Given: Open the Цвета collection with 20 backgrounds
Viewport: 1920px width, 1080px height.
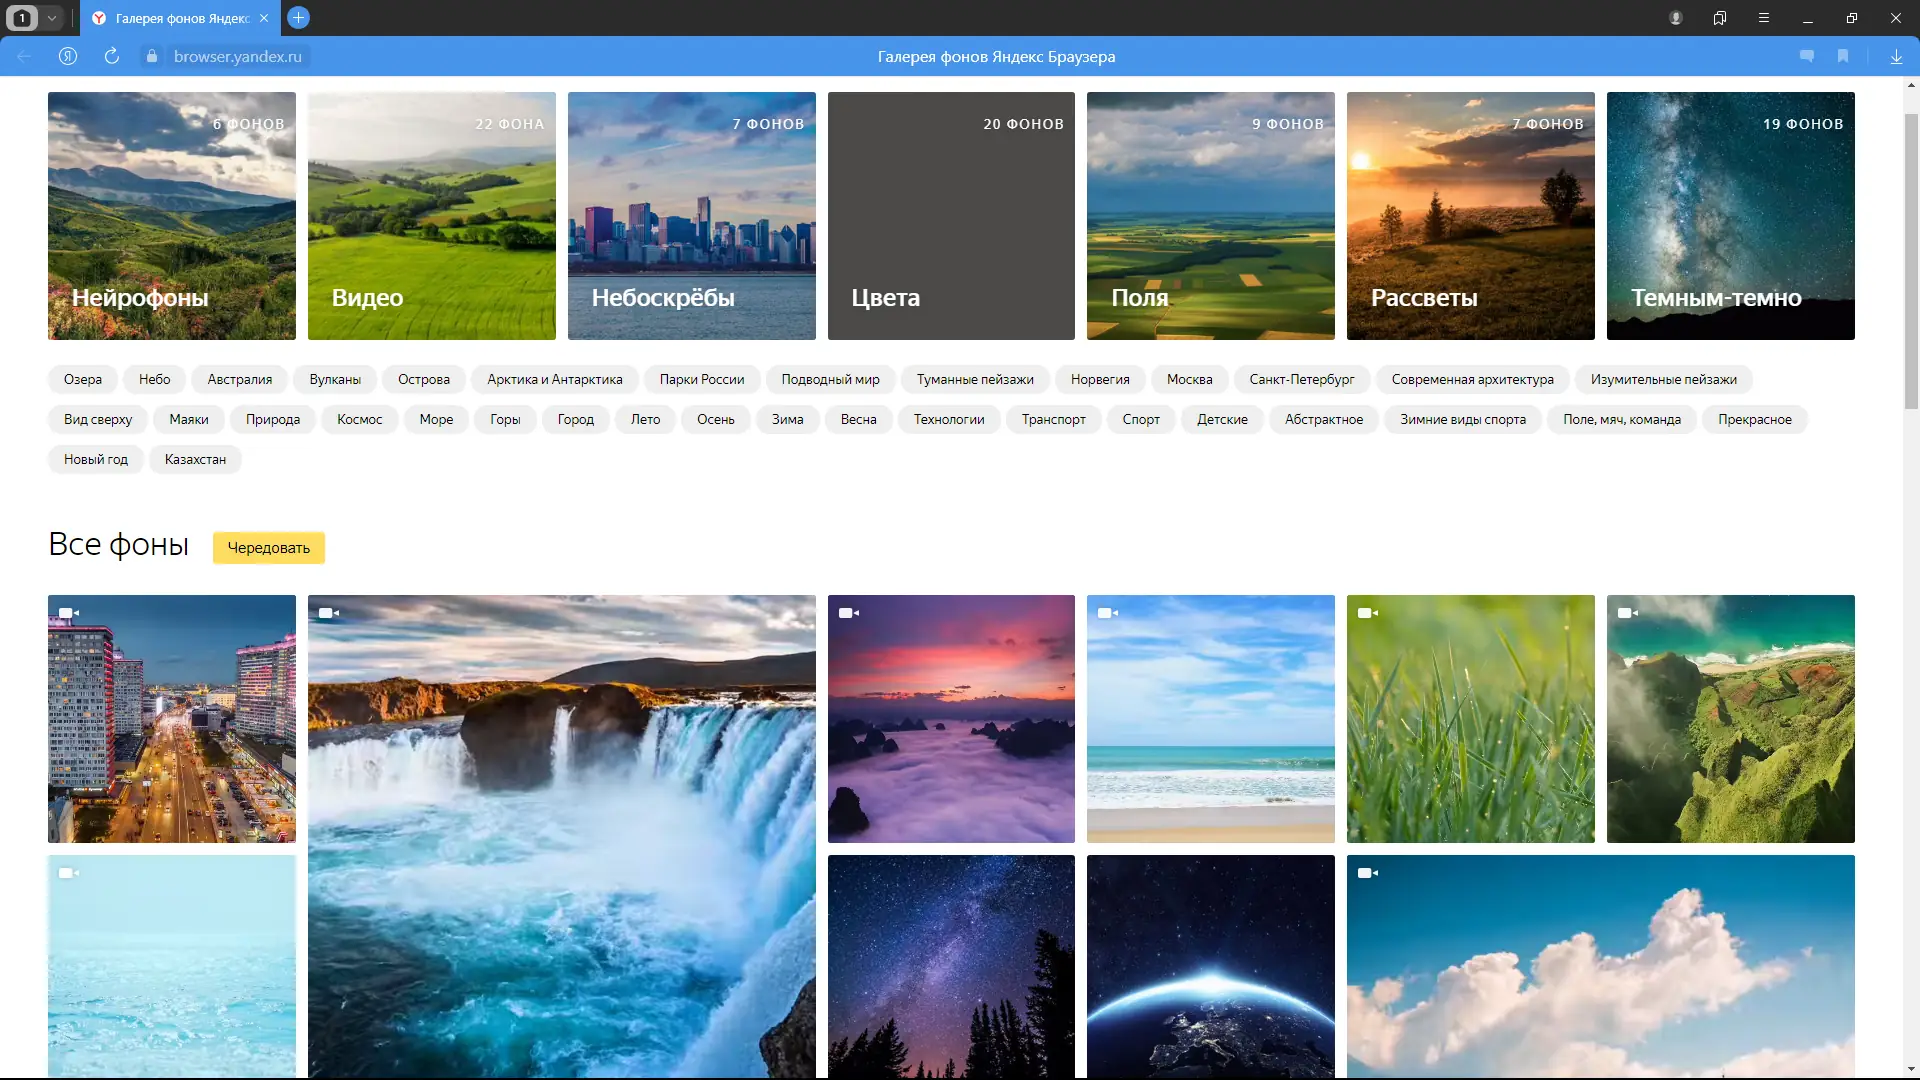Looking at the screenshot, I should 951,216.
